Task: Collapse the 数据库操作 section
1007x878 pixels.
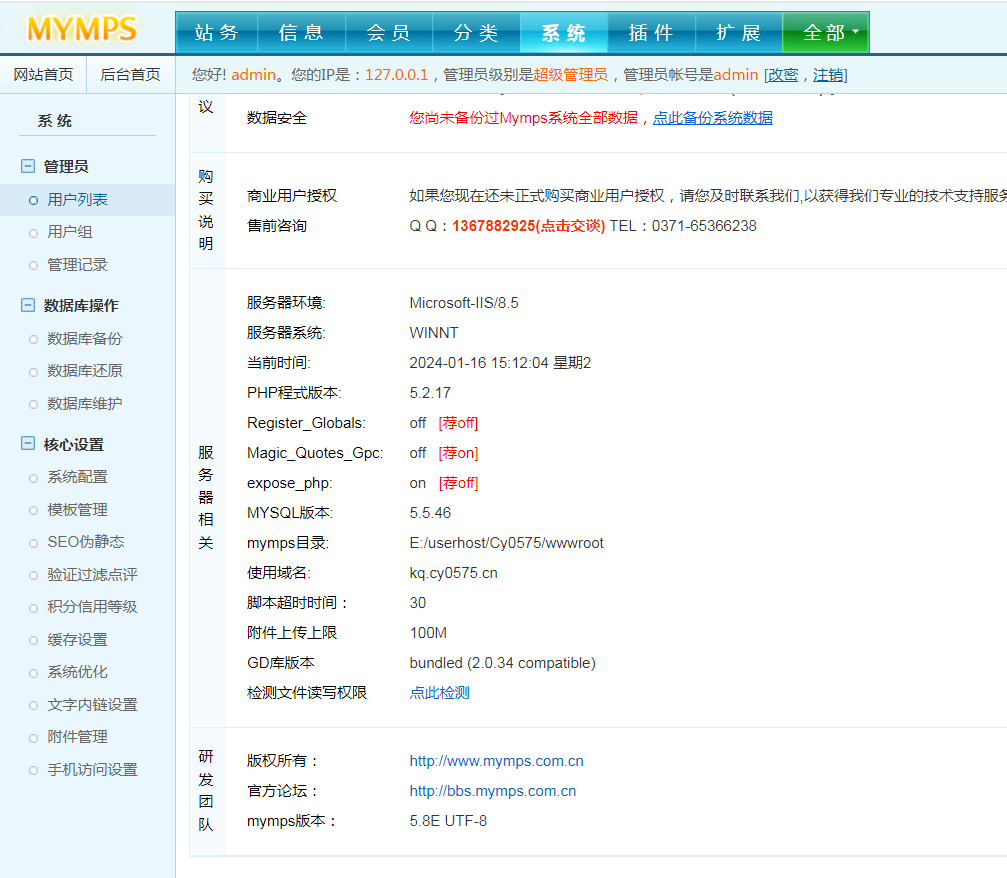Action: click(28, 305)
